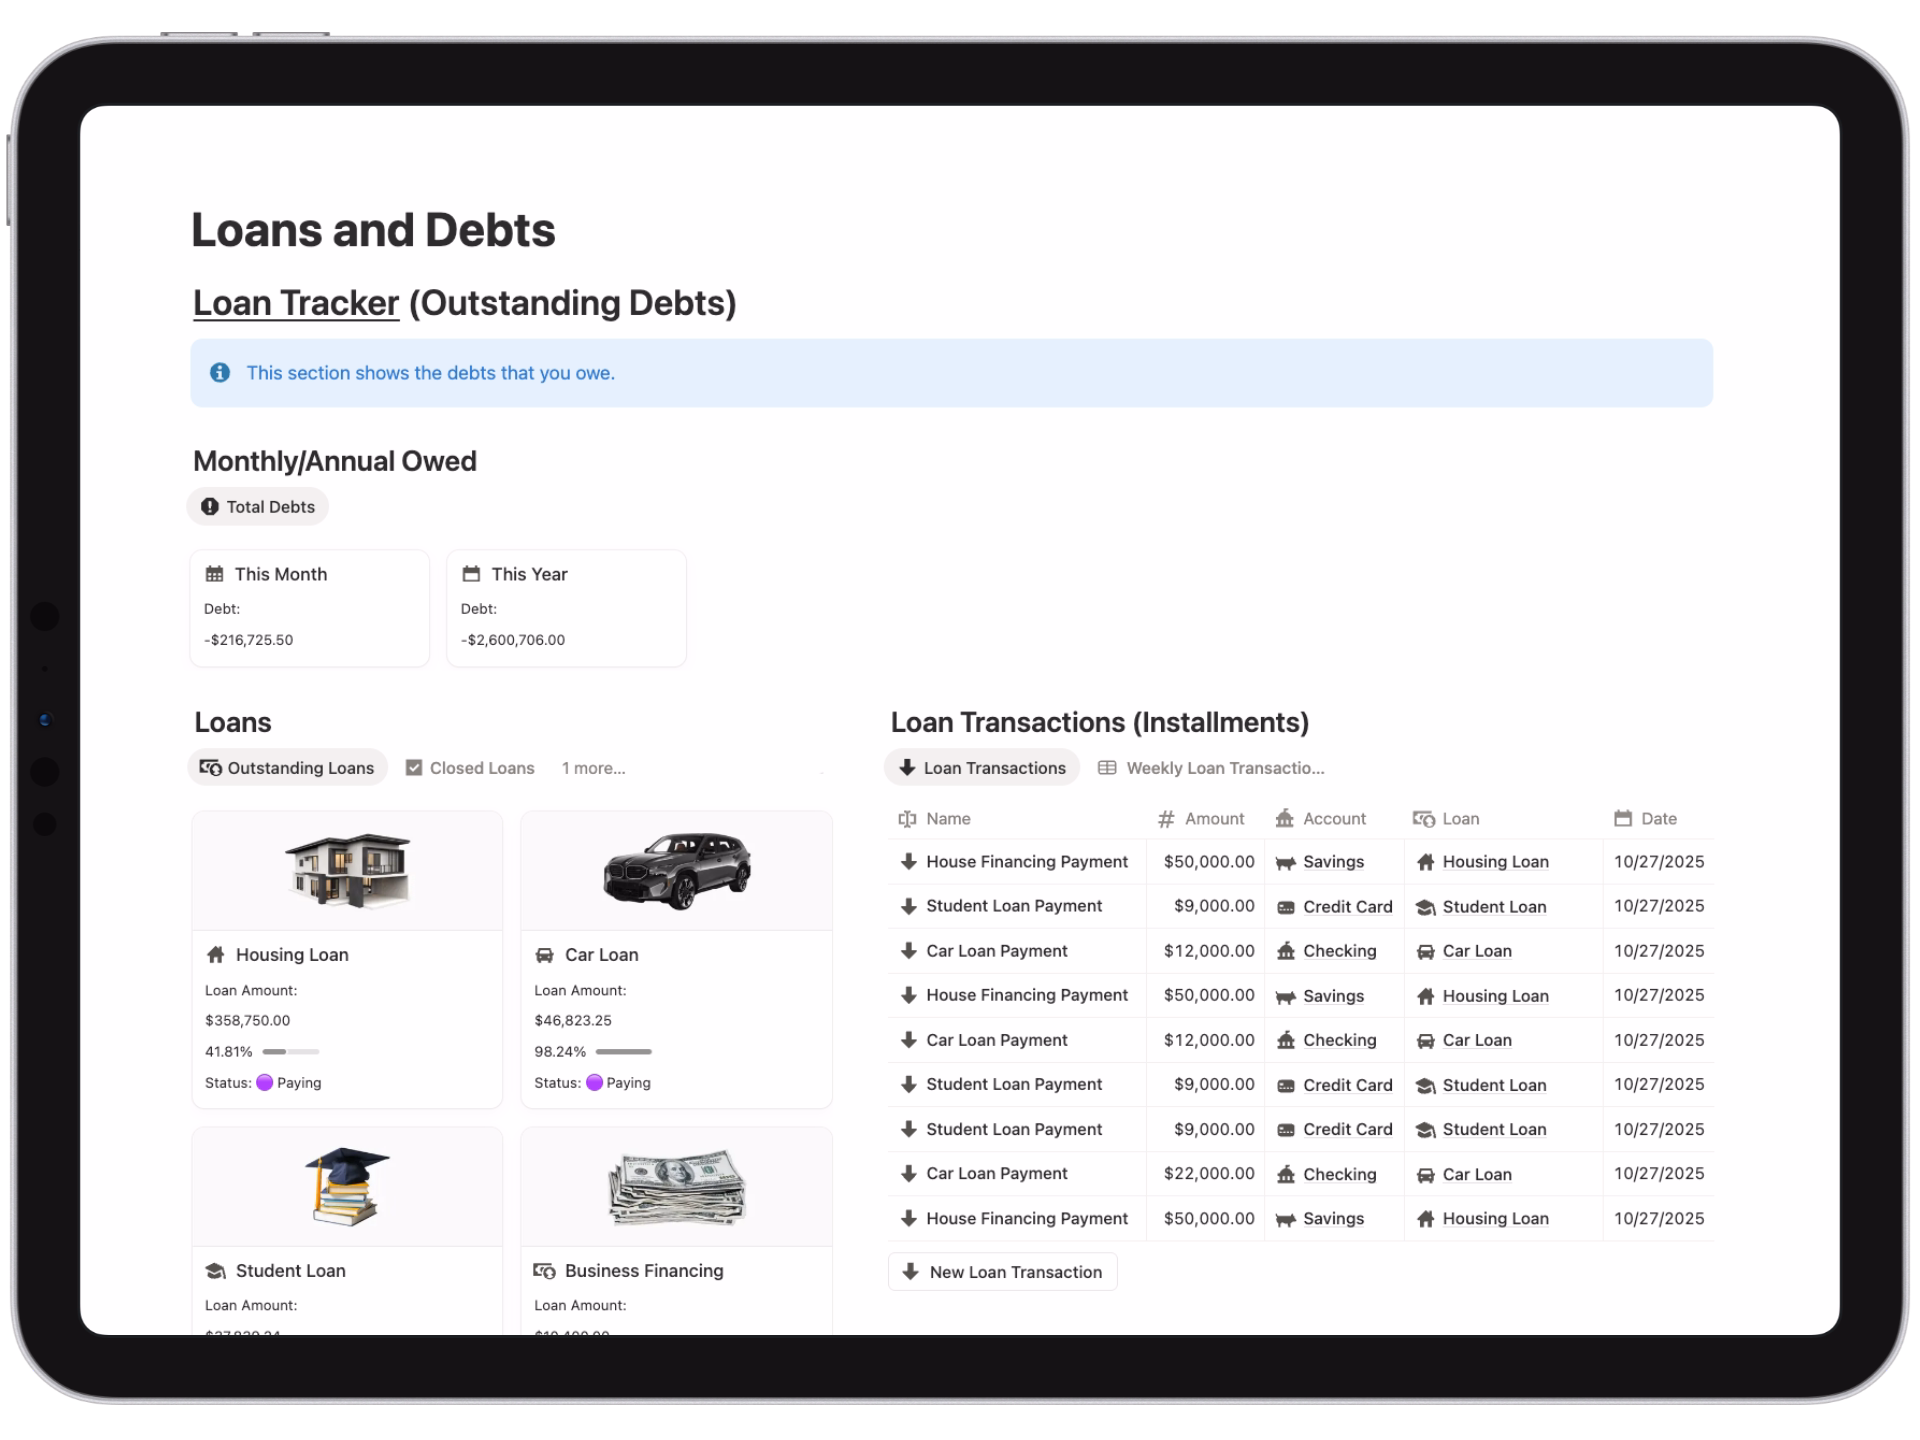The height and width of the screenshot is (1440, 1920).
Task: Click the bank icon in the Account column header
Action: coord(1284,819)
